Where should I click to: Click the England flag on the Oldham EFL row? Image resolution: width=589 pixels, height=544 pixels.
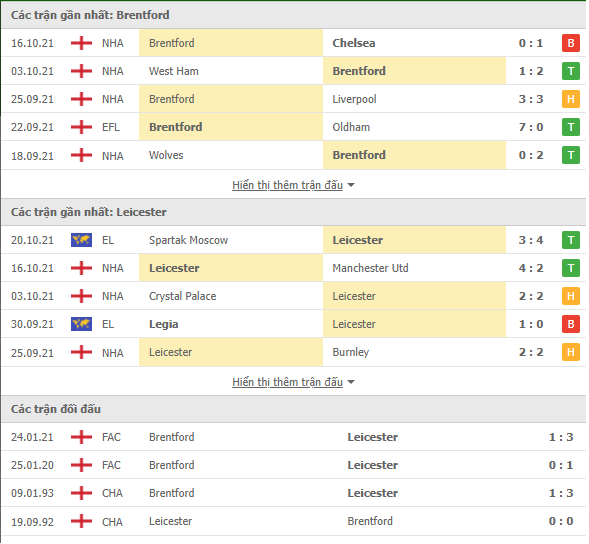coord(82,127)
